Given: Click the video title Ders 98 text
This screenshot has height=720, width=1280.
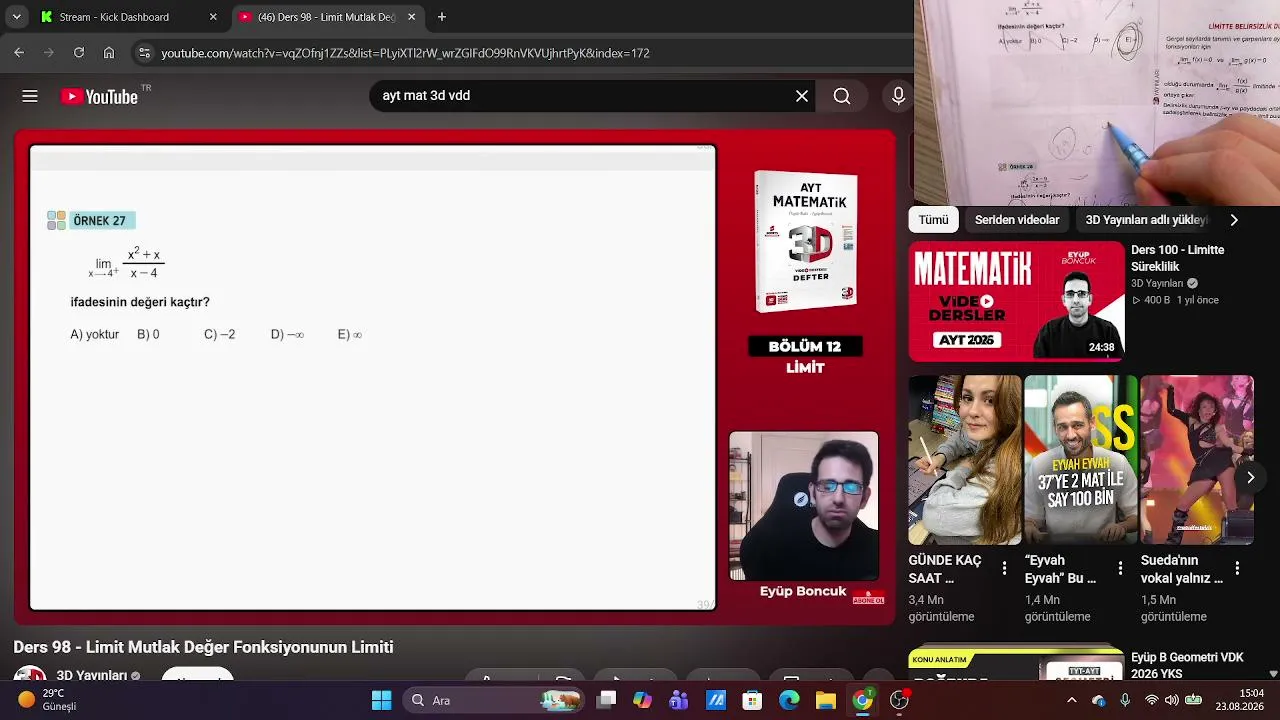Looking at the screenshot, I should [203, 647].
